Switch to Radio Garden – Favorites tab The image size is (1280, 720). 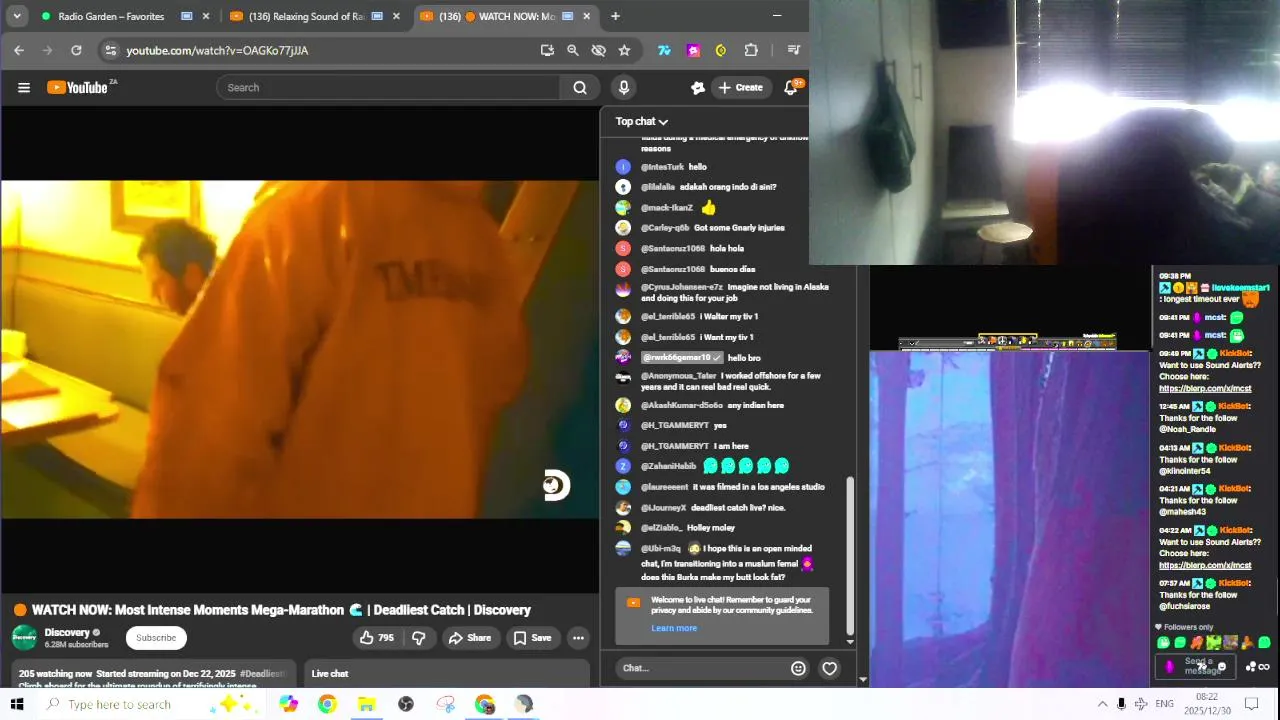pyautogui.click(x=111, y=16)
